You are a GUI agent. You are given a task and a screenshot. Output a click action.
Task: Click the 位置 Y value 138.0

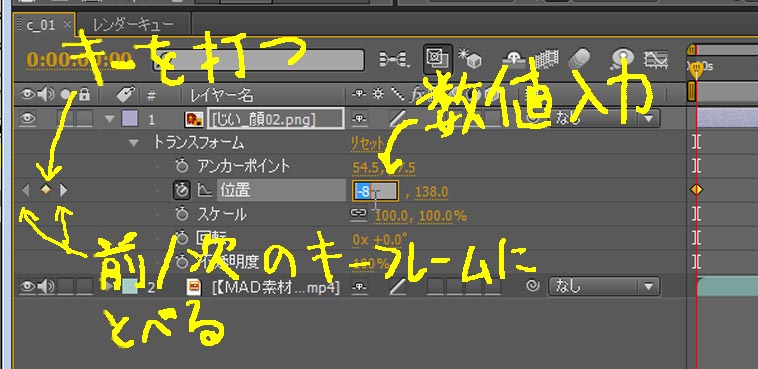pos(431,192)
